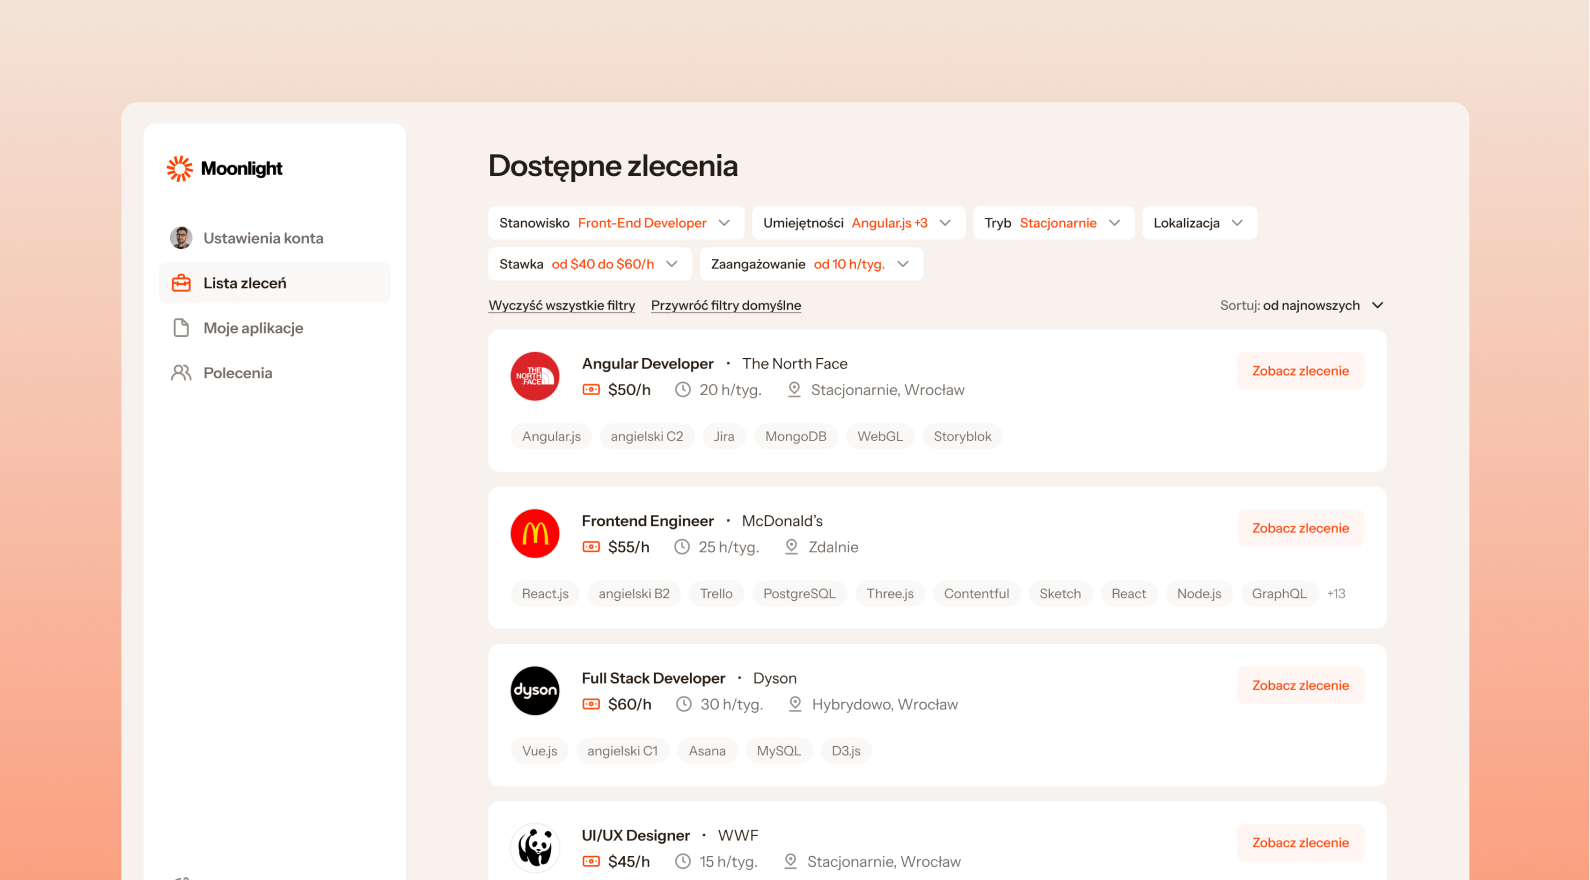Click the clock icon beside 25 h/tyg.
The height and width of the screenshot is (880, 1590).
[x=682, y=547]
